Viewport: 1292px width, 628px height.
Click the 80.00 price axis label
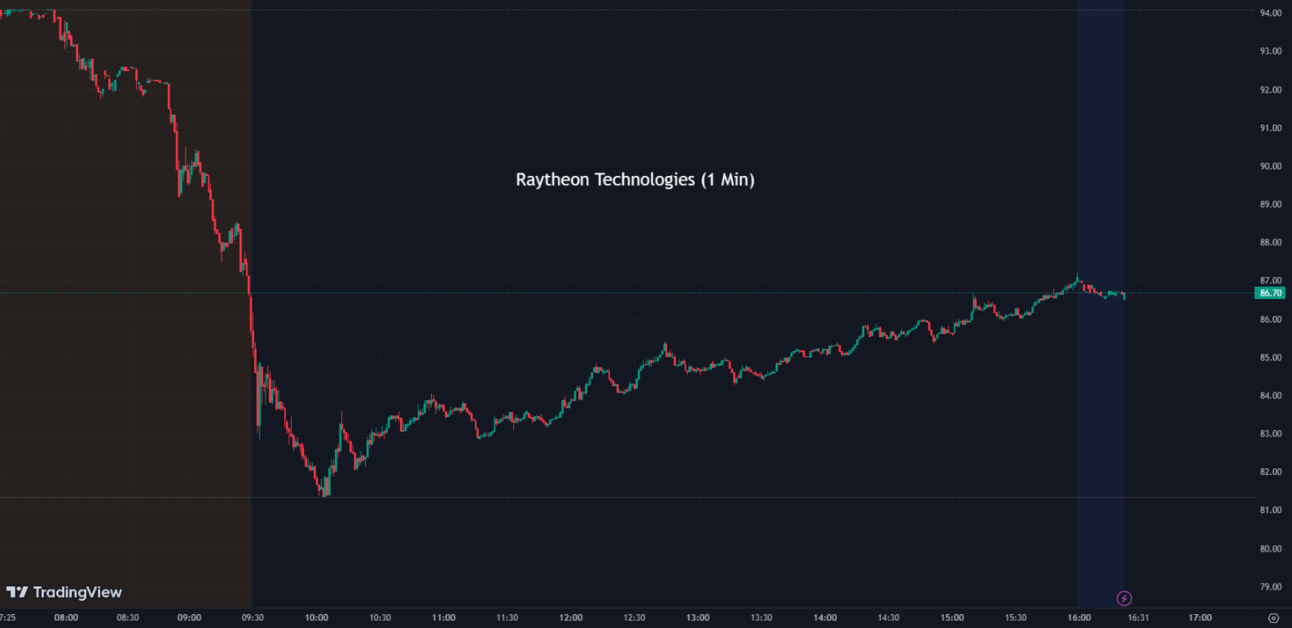point(1270,548)
